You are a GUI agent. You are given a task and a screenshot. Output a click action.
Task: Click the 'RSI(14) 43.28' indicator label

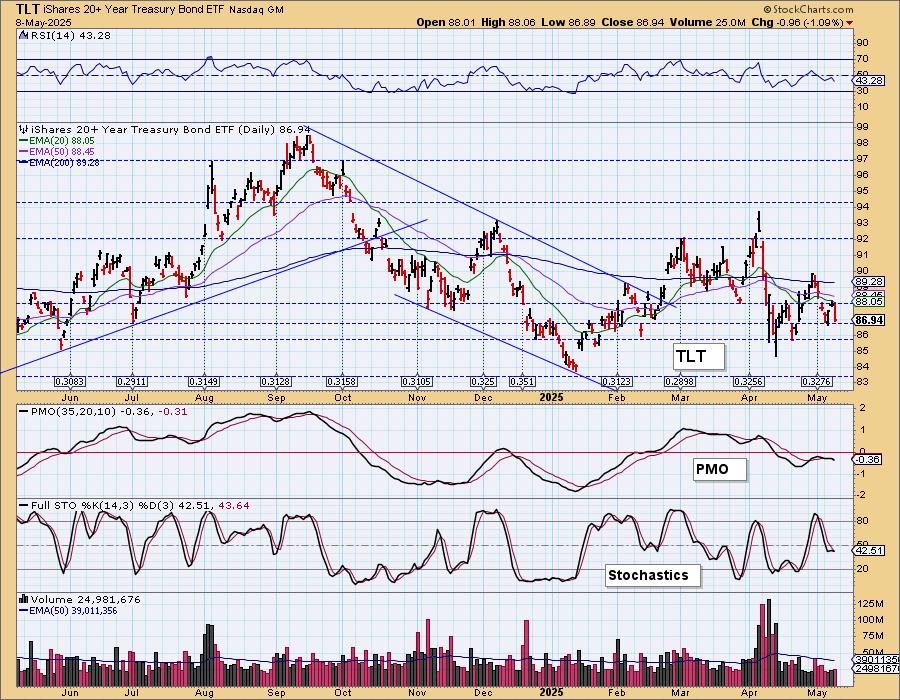(x=70, y=36)
